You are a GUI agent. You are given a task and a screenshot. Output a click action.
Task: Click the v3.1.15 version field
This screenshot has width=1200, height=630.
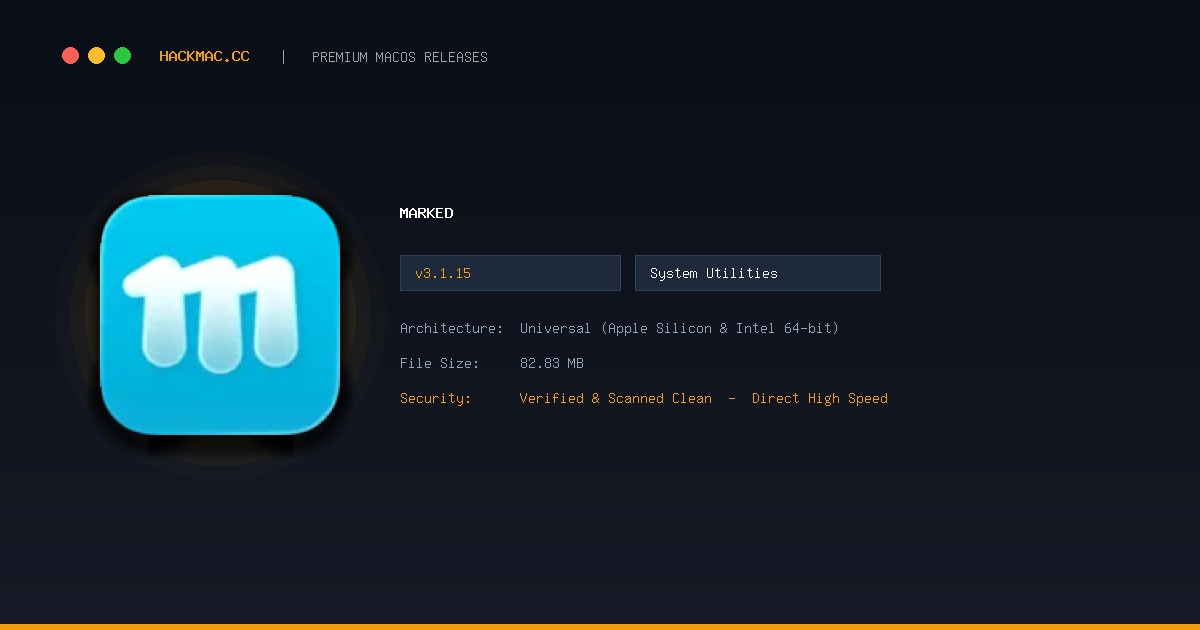pos(510,273)
